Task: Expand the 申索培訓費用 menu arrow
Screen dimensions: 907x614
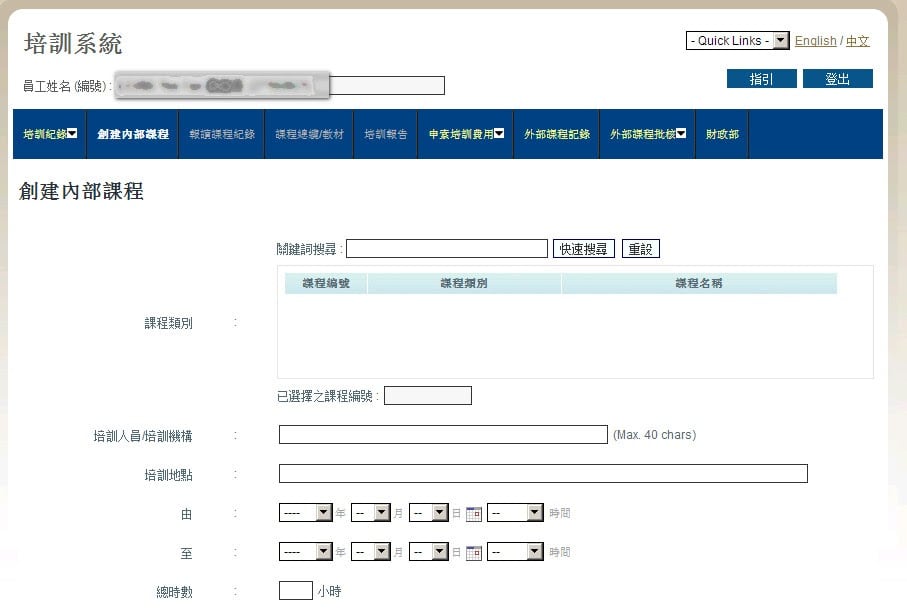Action: point(499,134)
